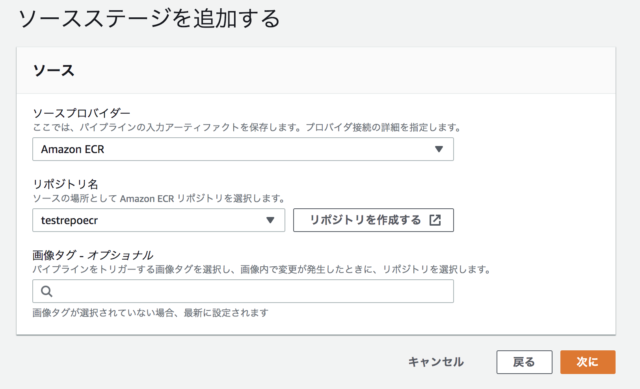Image resolution: width=640 pixels, height=389 pixels.
Task: Proceed with the orange 次に button
Action: (588, 362)
